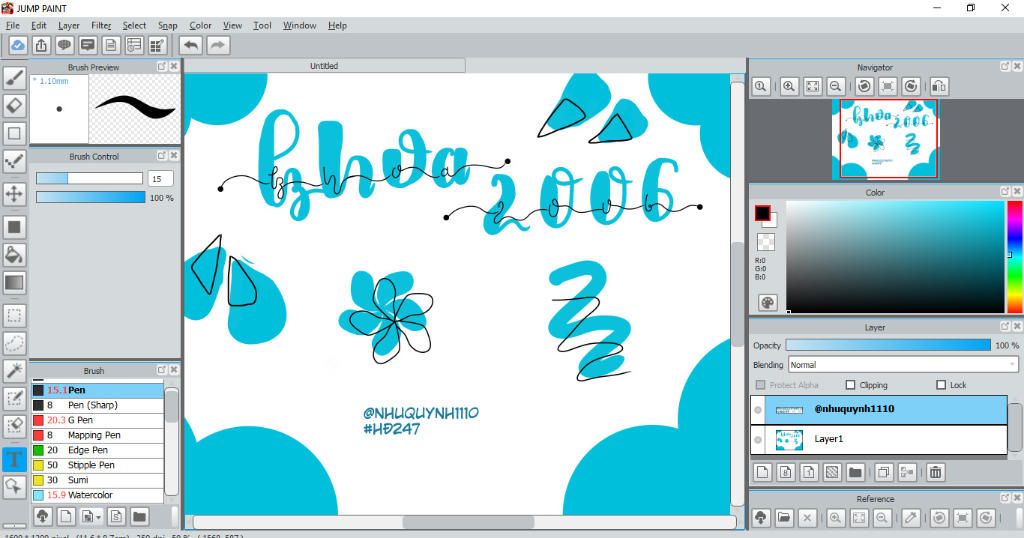Adjust the brush size slider

pos(89,178)
